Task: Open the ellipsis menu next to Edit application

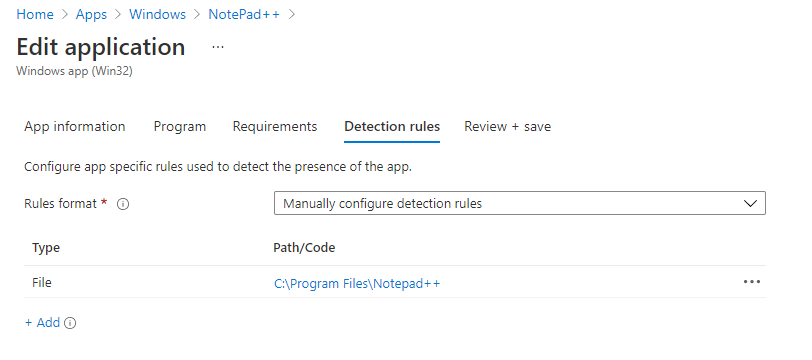Action: click(218, 48)
